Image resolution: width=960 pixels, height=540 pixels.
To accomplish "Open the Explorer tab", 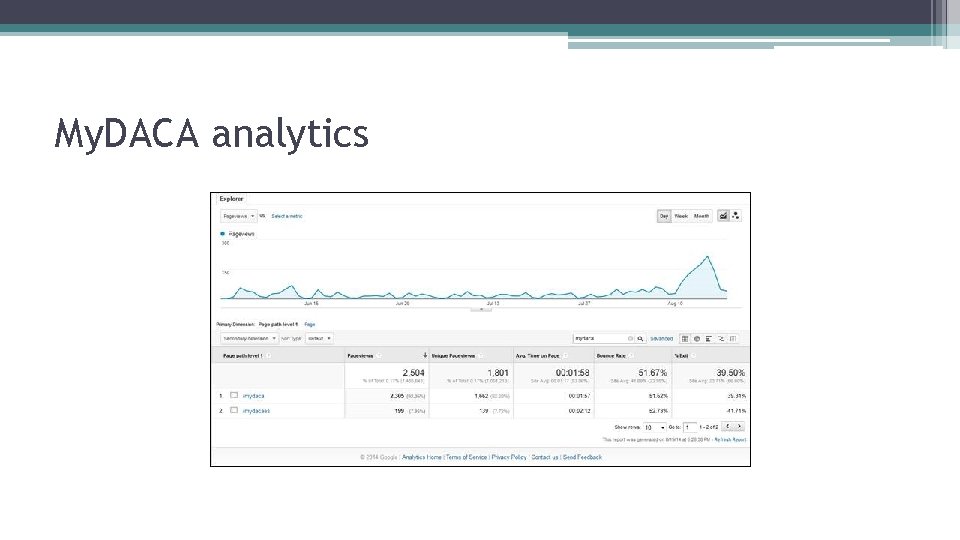I will (231, 199).
